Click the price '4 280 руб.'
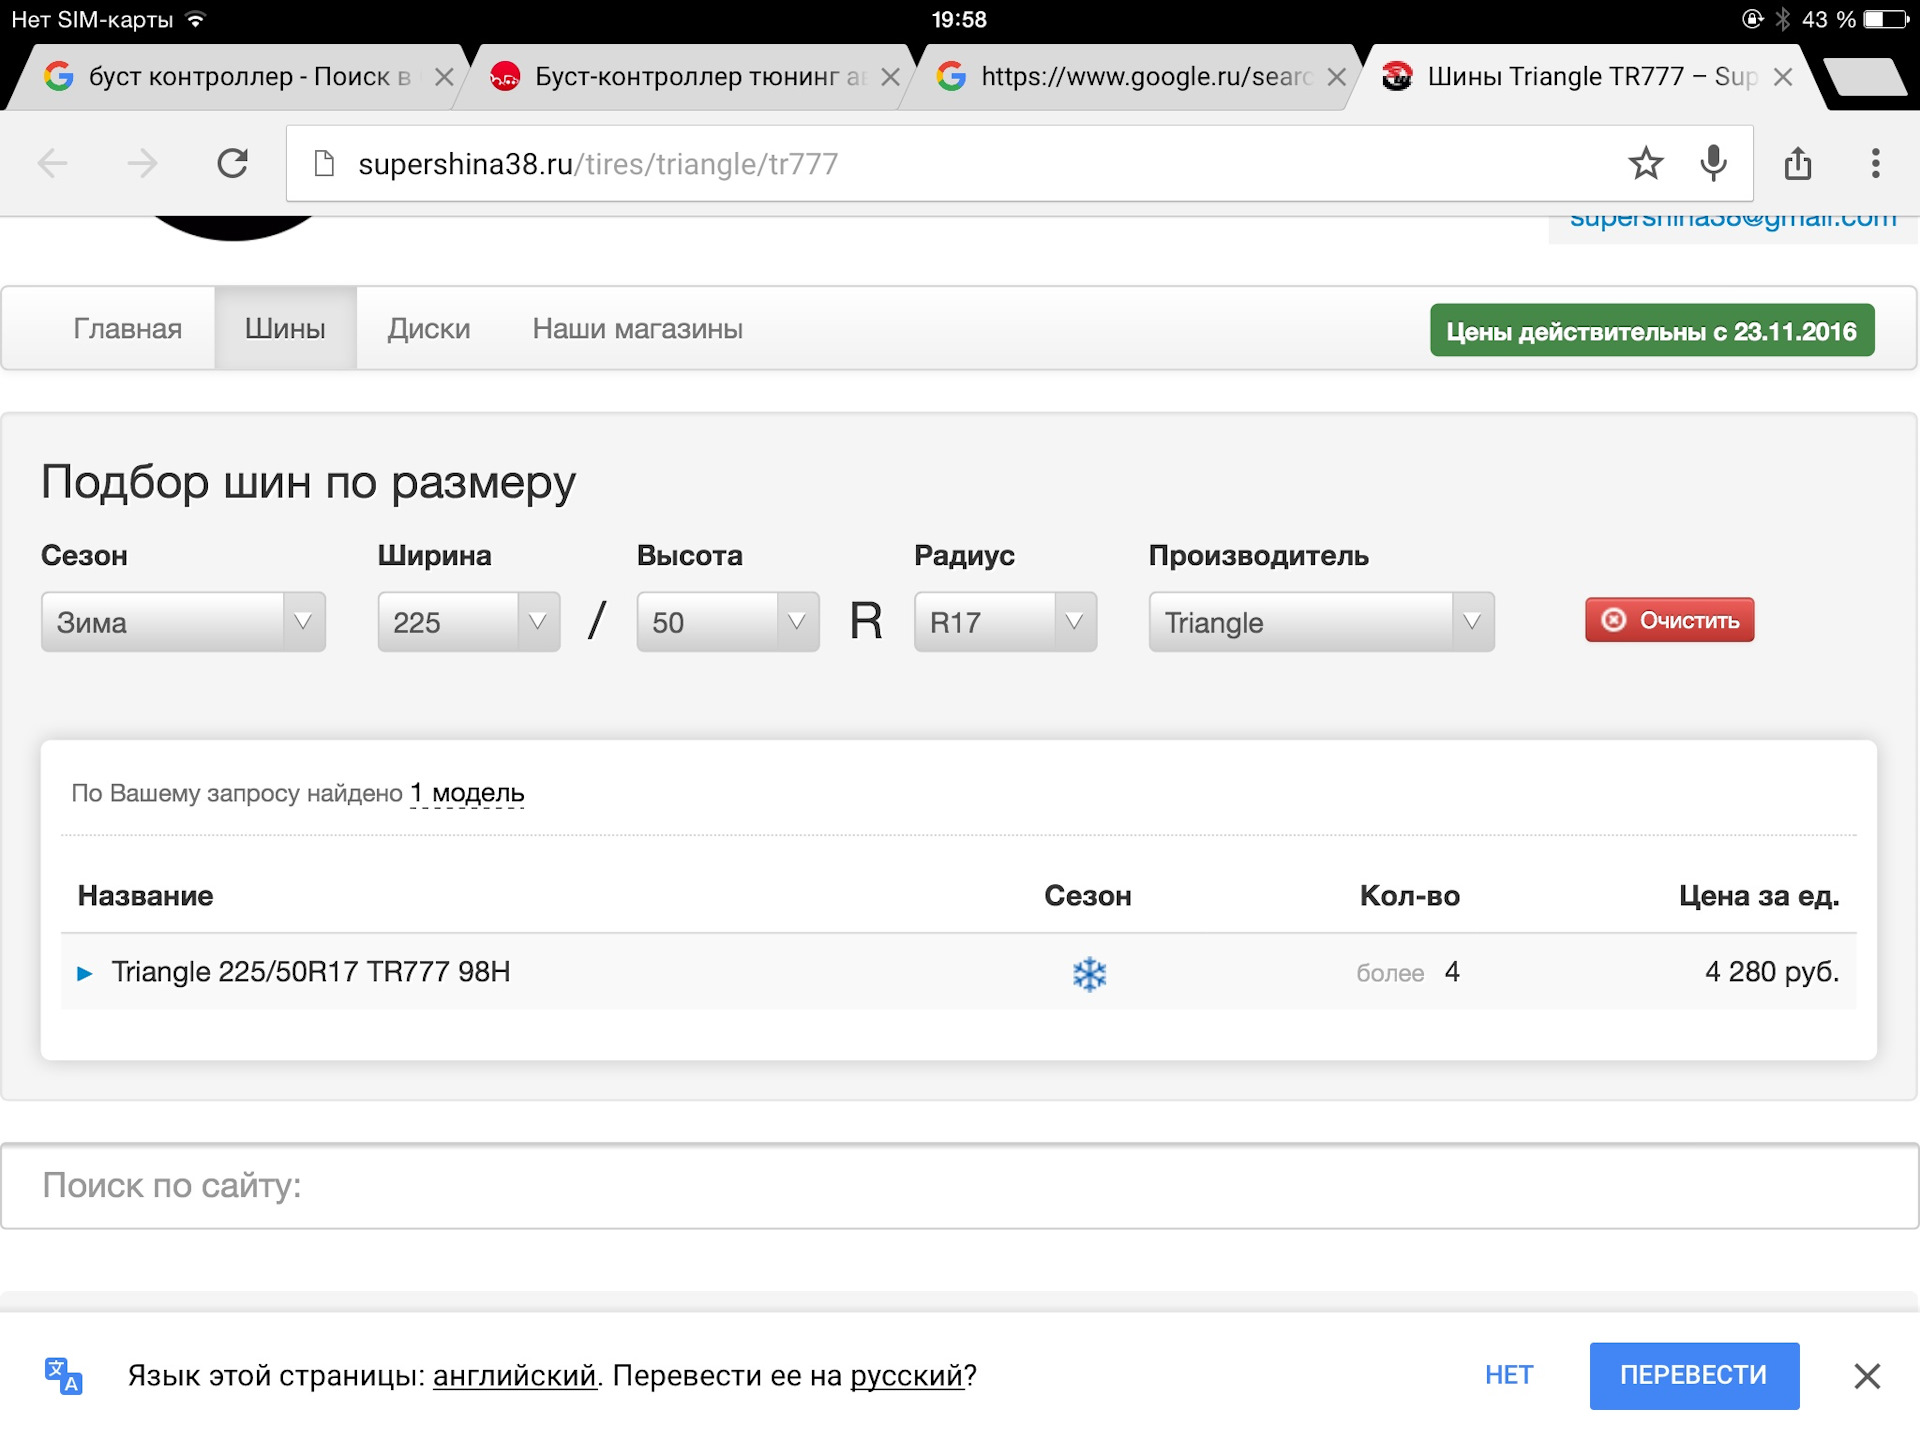Viewport: 1920px width, 1440px height. [x=1772, y=972]
